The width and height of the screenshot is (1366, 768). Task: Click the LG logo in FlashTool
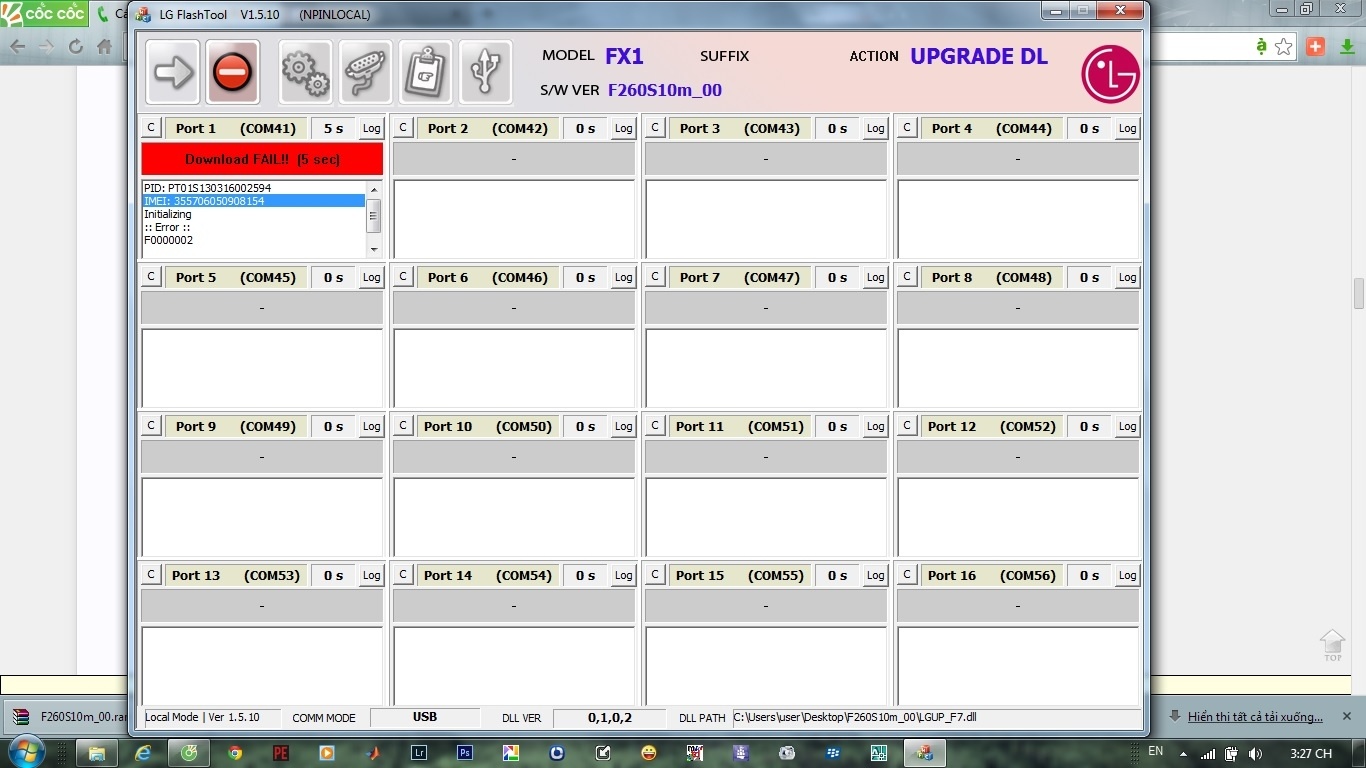tap(1110, 74)
